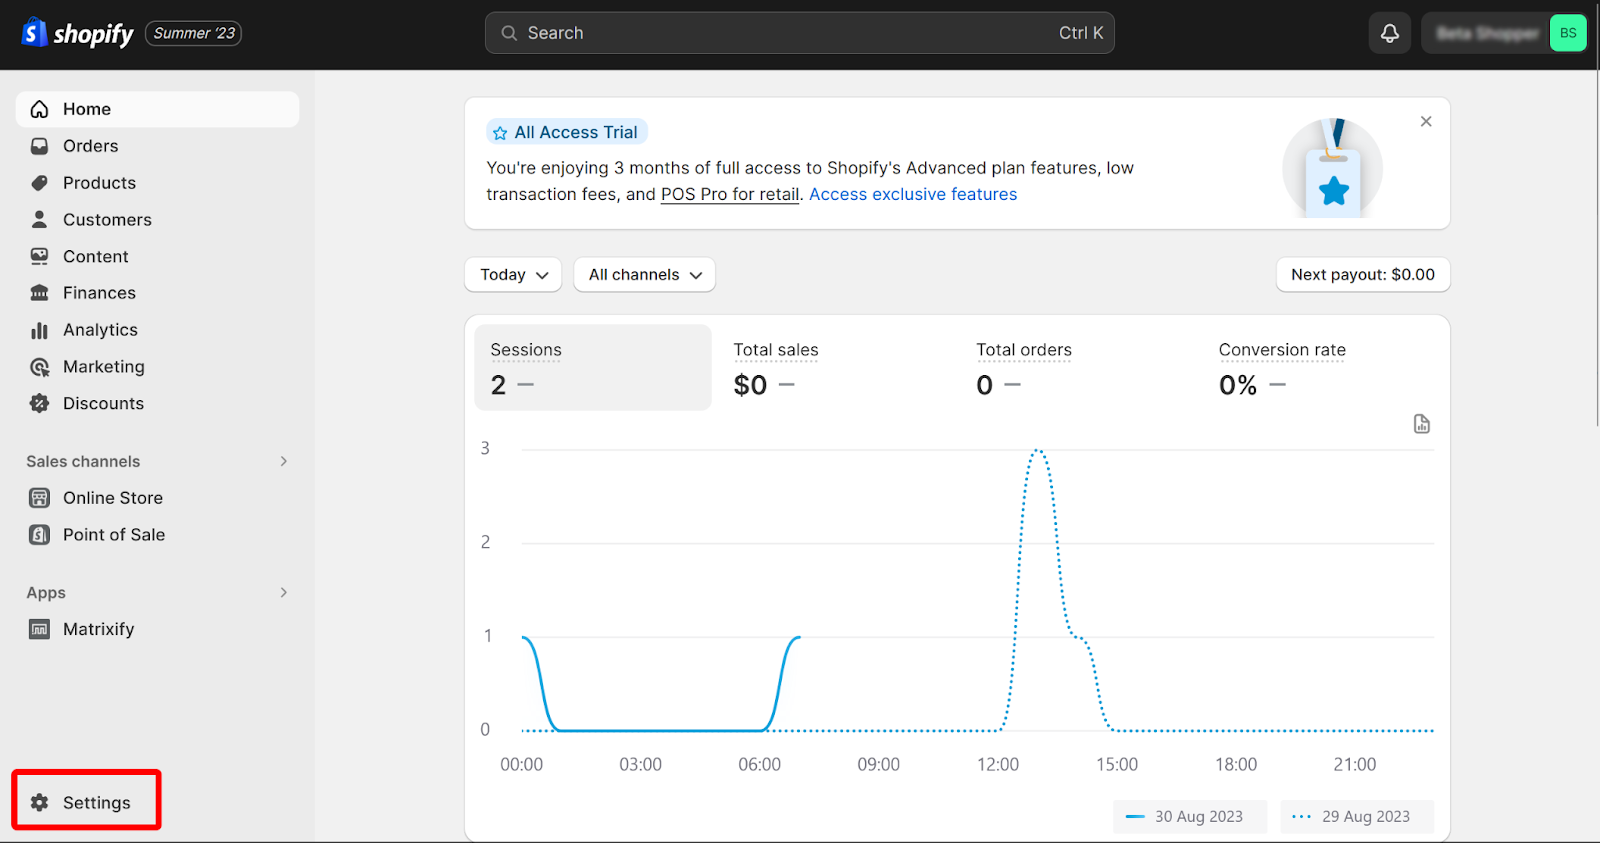
Task: Open the Matrixify app icon
Action: coord(40,629)
